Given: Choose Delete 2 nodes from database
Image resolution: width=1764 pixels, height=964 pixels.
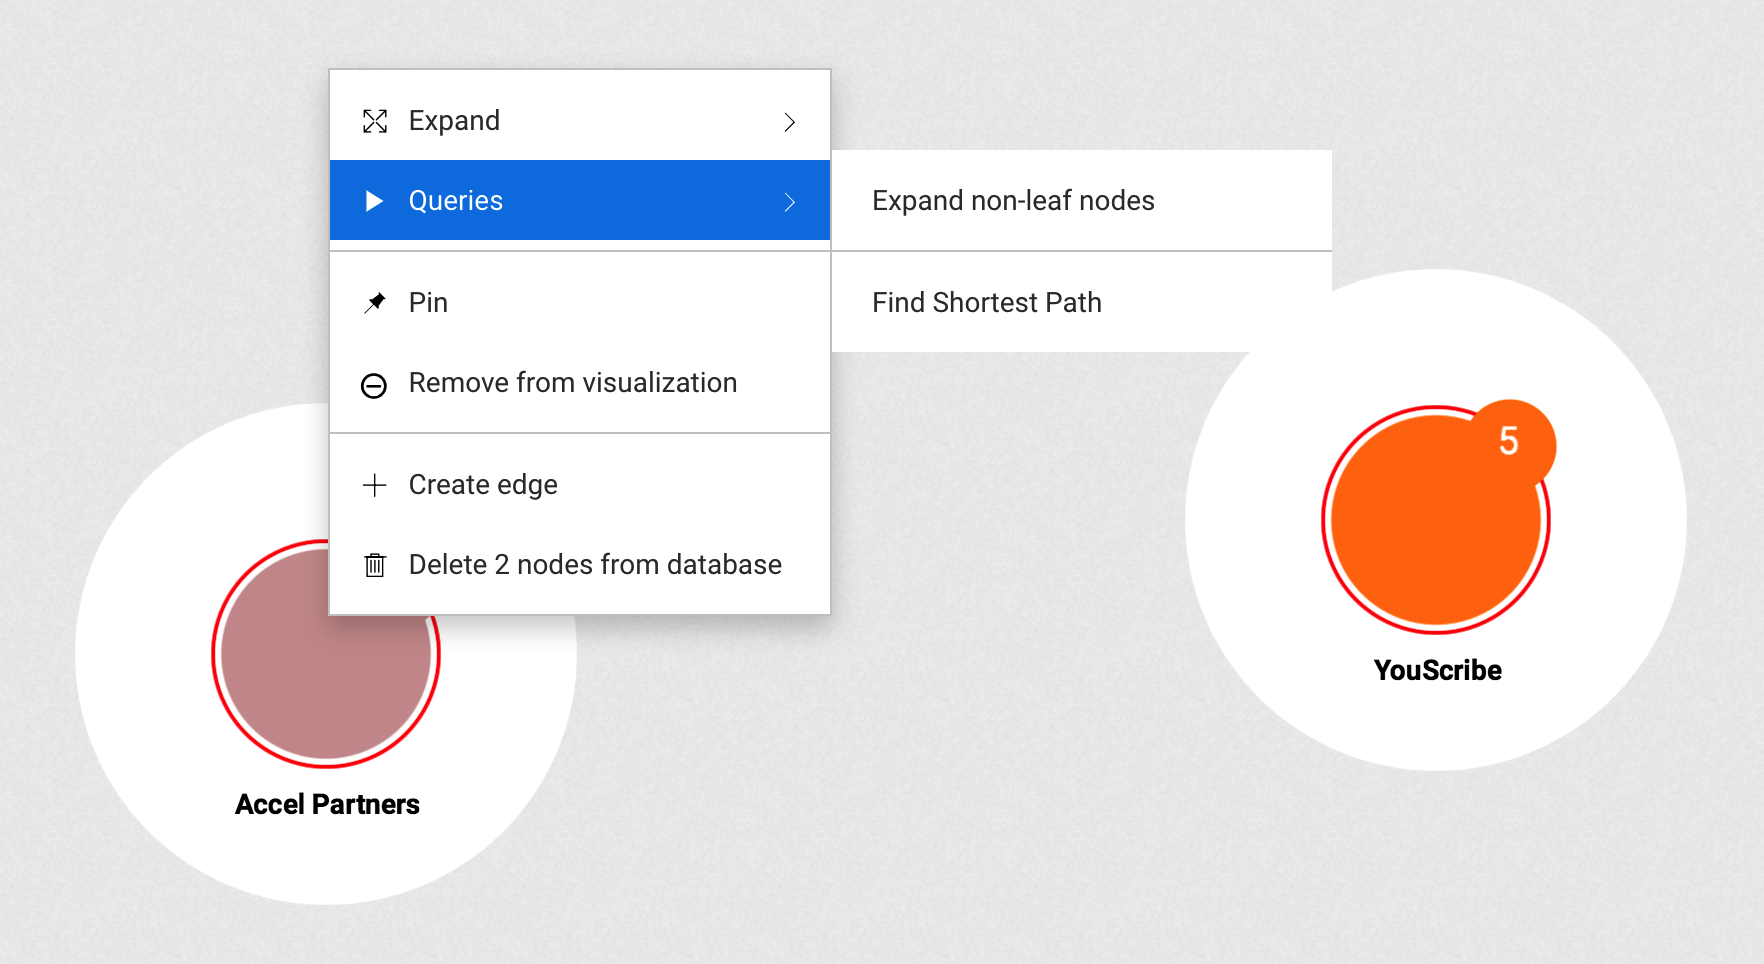Looking at the screenshot, I should pyautogui.click(x=580, y=564).
